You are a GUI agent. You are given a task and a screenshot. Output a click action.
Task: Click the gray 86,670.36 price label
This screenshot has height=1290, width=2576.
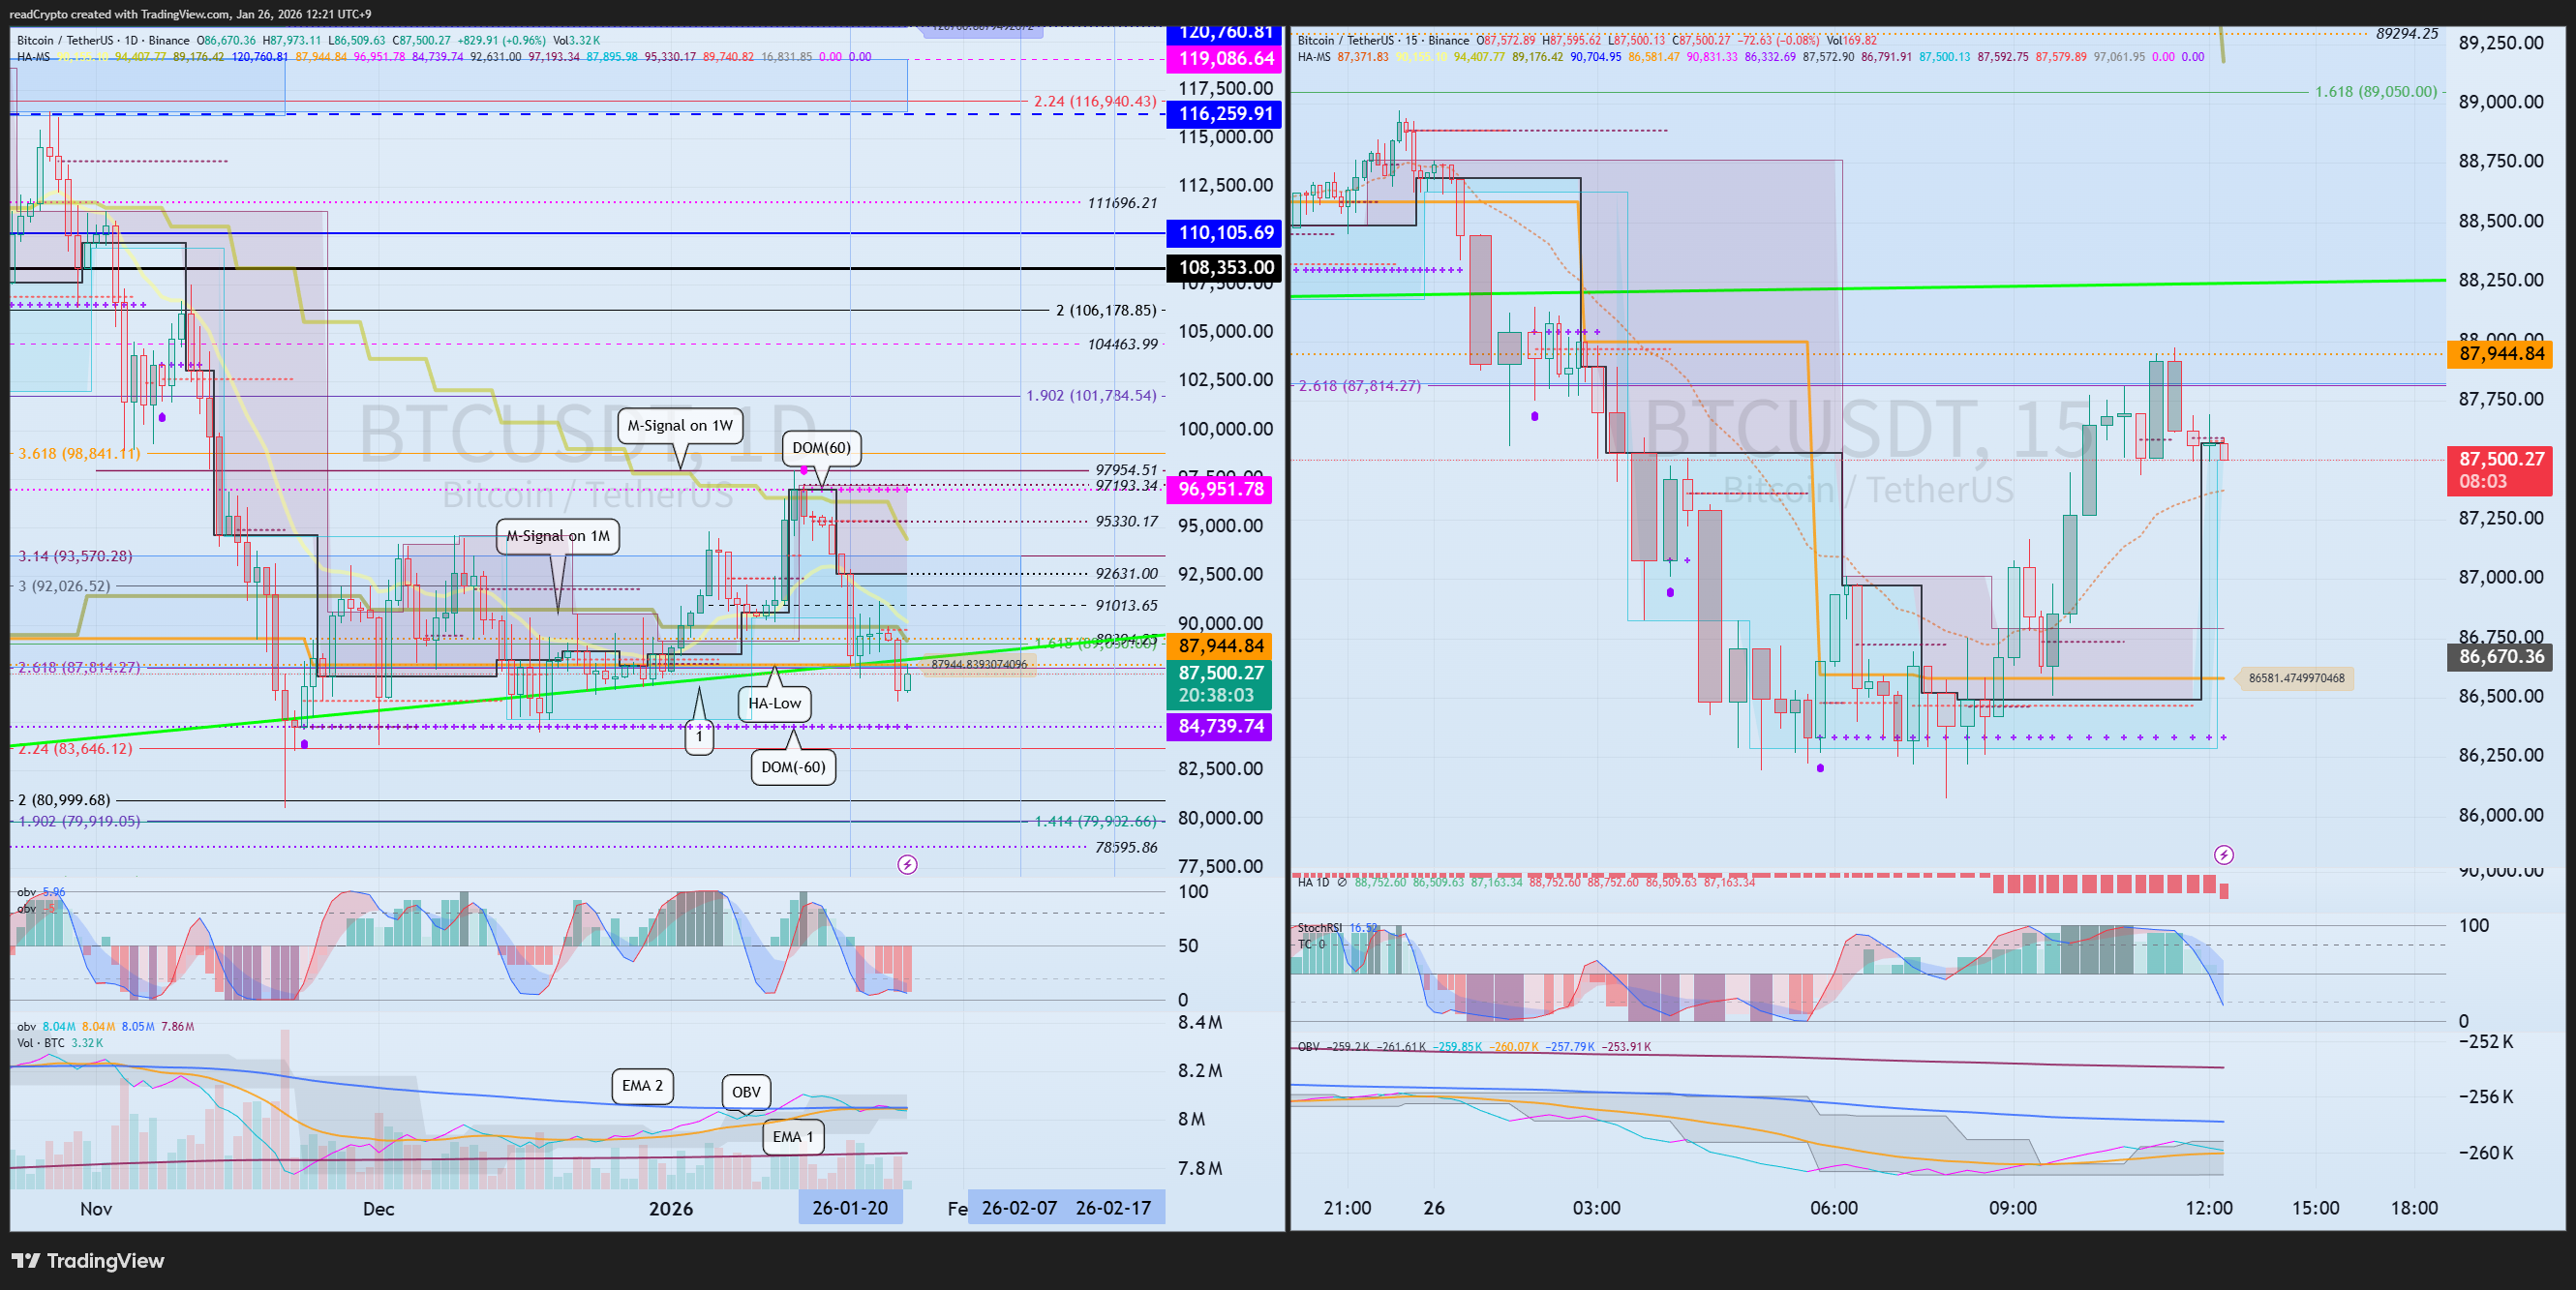2500,657
